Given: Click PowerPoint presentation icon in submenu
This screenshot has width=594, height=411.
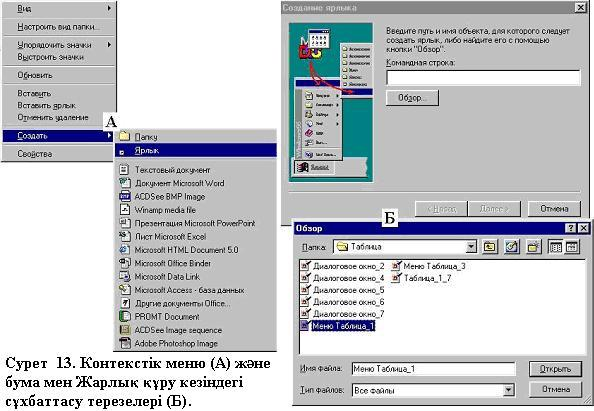Looking at the screenshot, I should pyautogui.click(x=125, y=223).
